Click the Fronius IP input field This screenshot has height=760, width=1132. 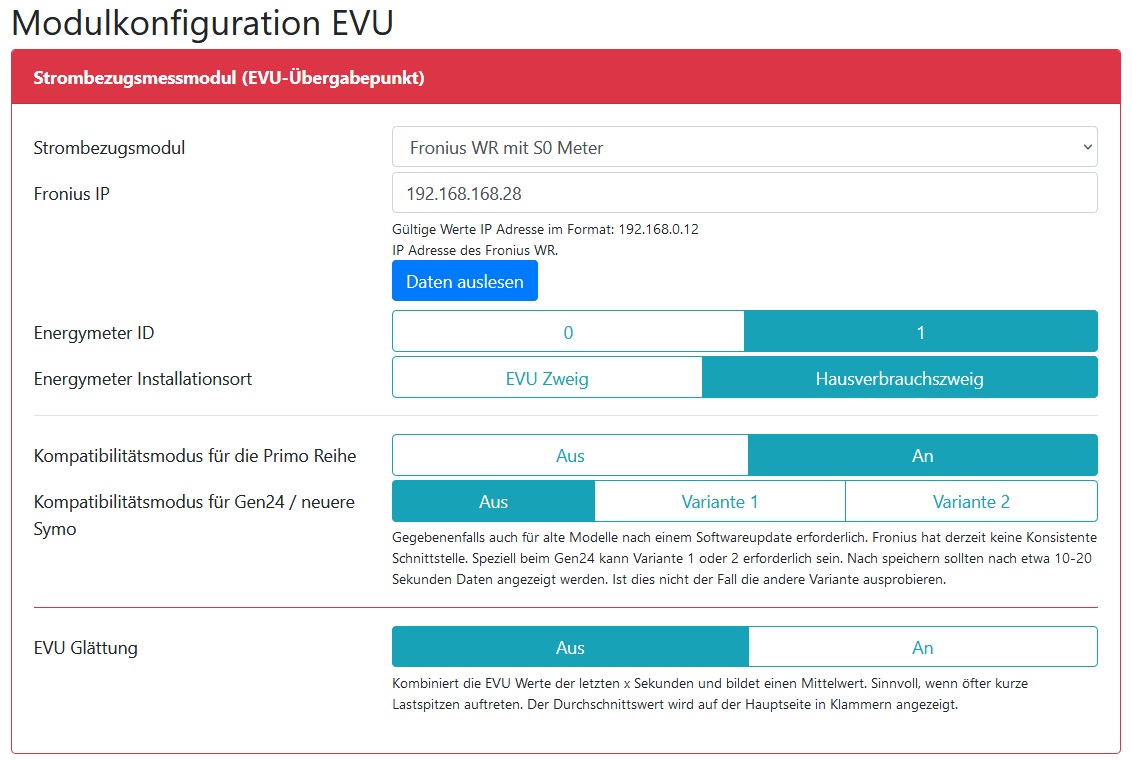(x=744, y=193)
